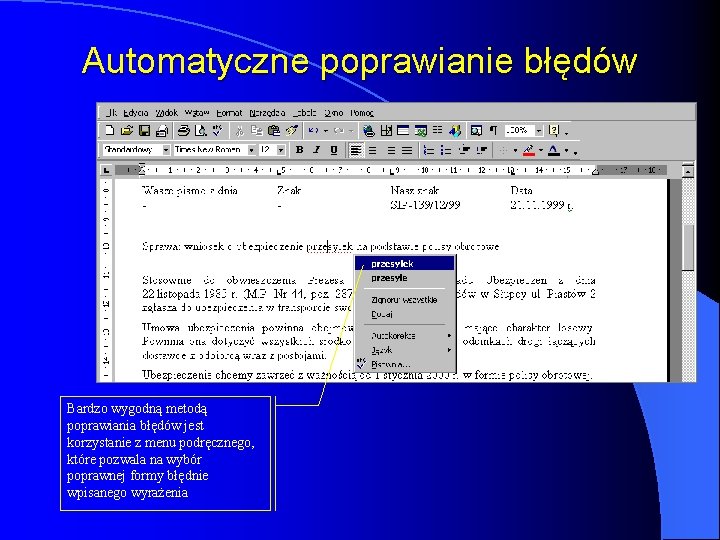This screenshot has width=720, height=540.
Task: Open the Narzędzia menu
Action: (267, 112)
